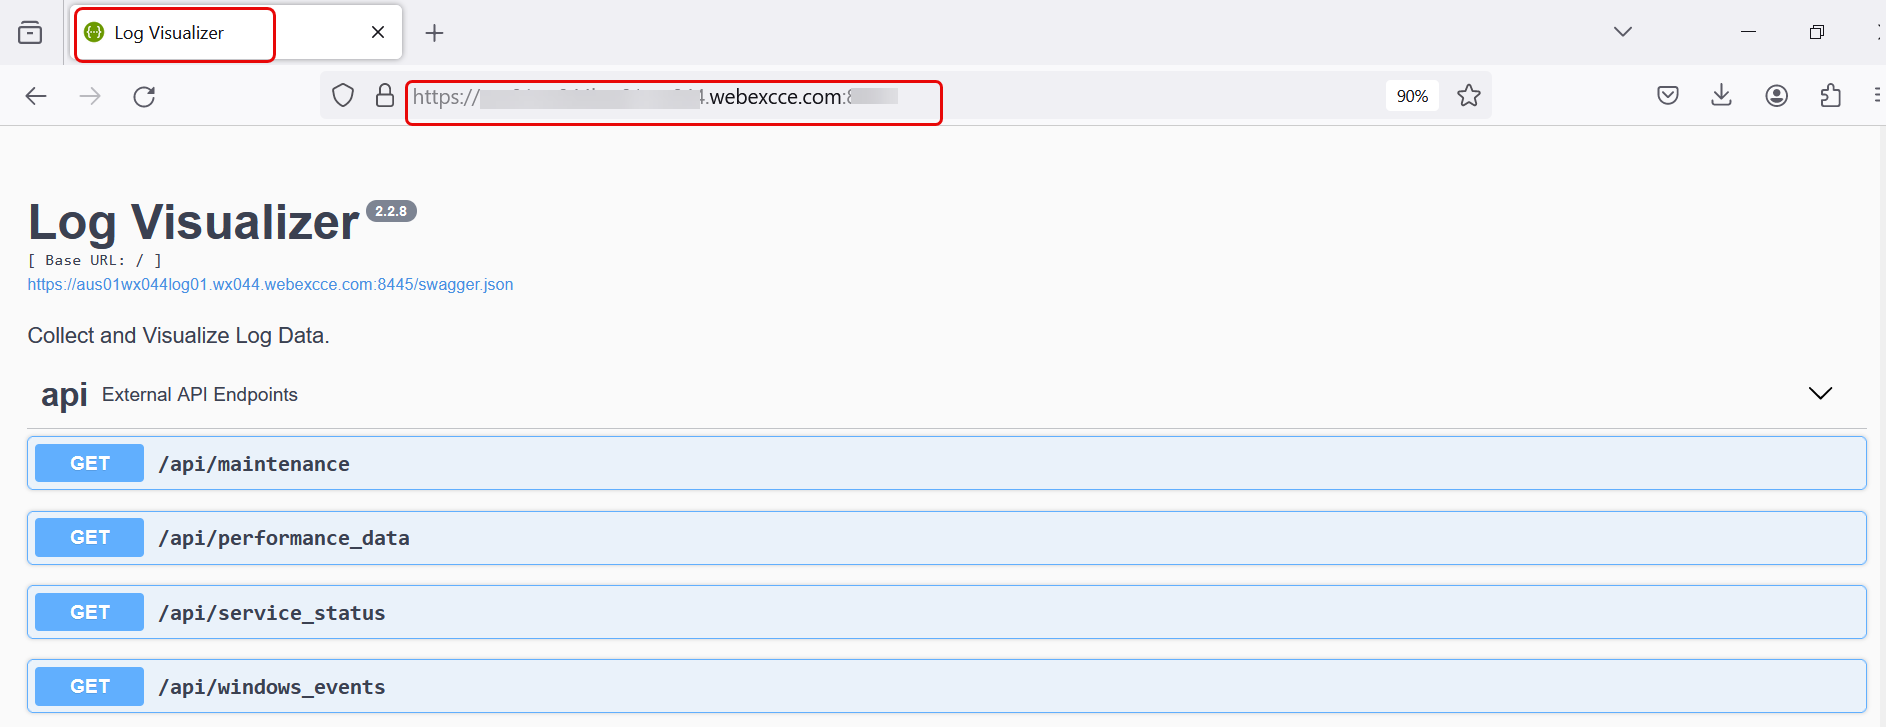Click the Log Visualizer page title
The image size is (1886, 727).
coord(193,222)
